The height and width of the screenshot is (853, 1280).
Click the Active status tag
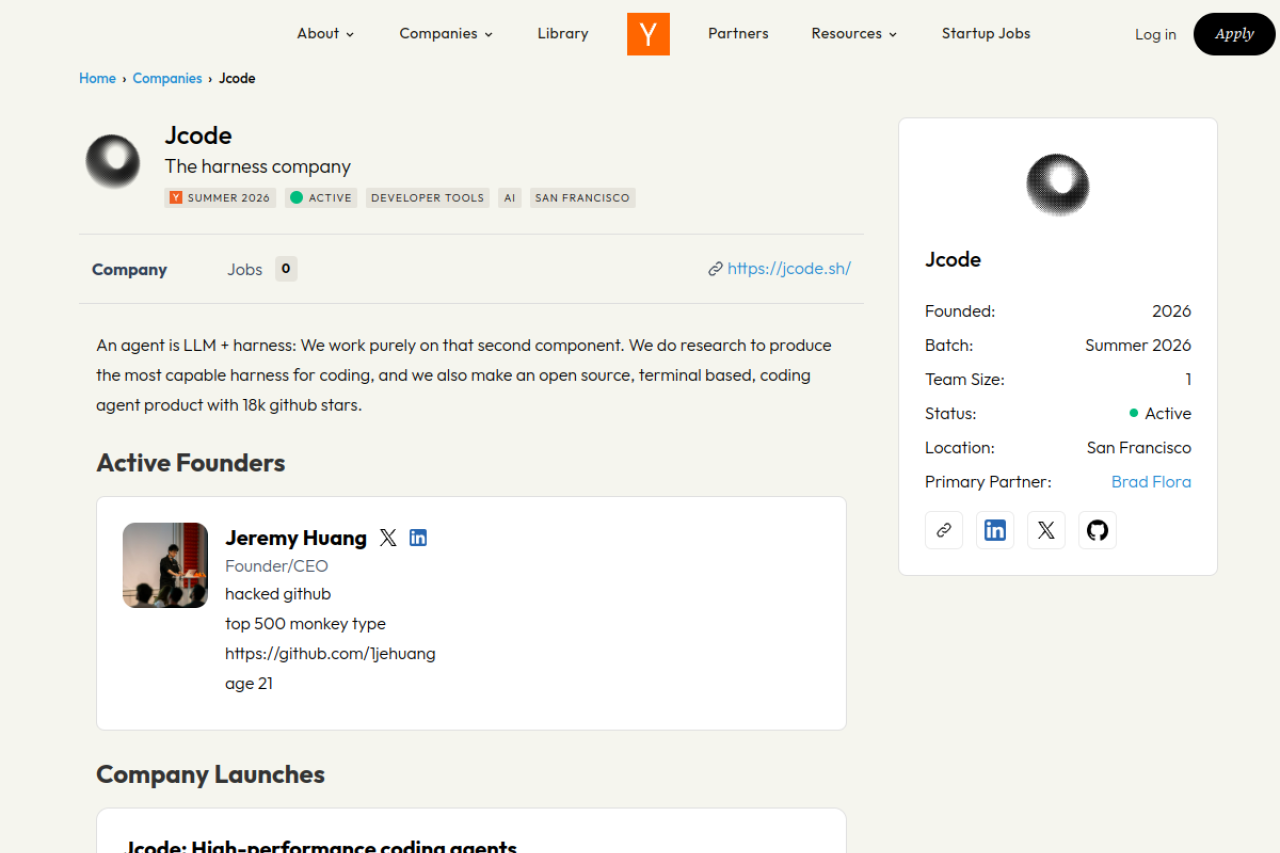point(321,198)
